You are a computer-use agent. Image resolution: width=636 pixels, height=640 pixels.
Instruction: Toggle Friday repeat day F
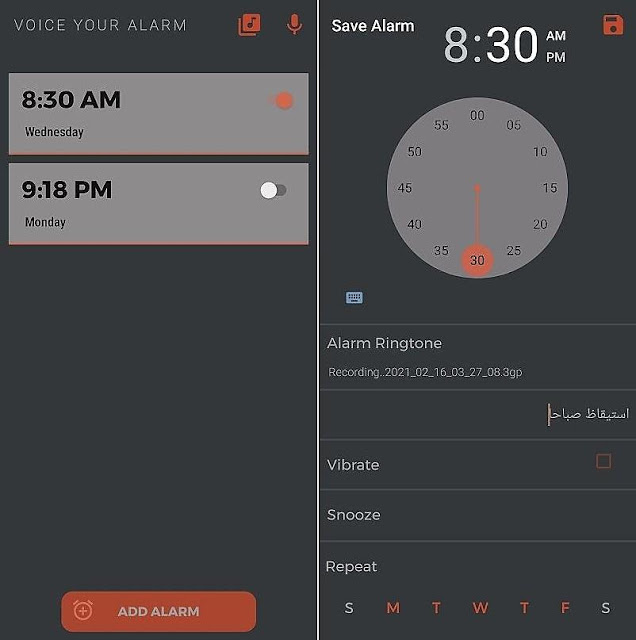(x=565, y=608)
